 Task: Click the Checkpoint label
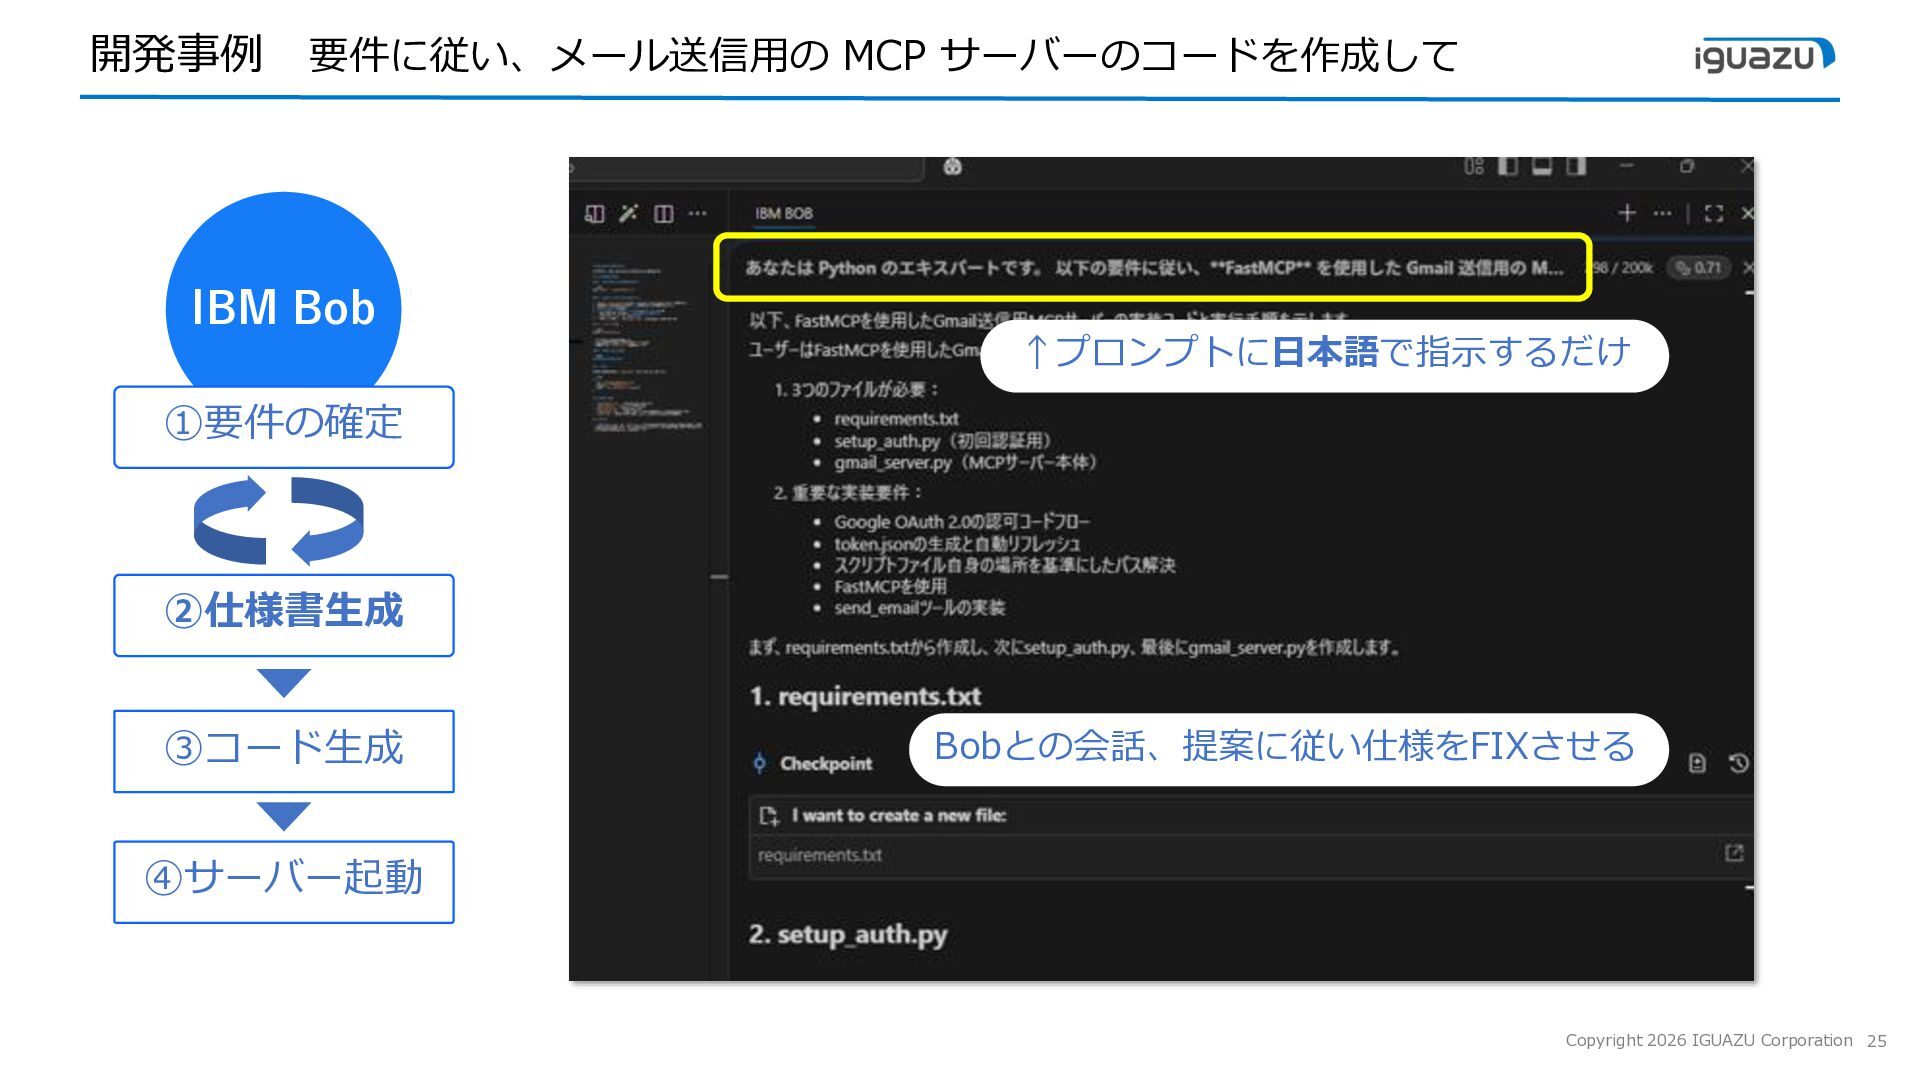826,763
